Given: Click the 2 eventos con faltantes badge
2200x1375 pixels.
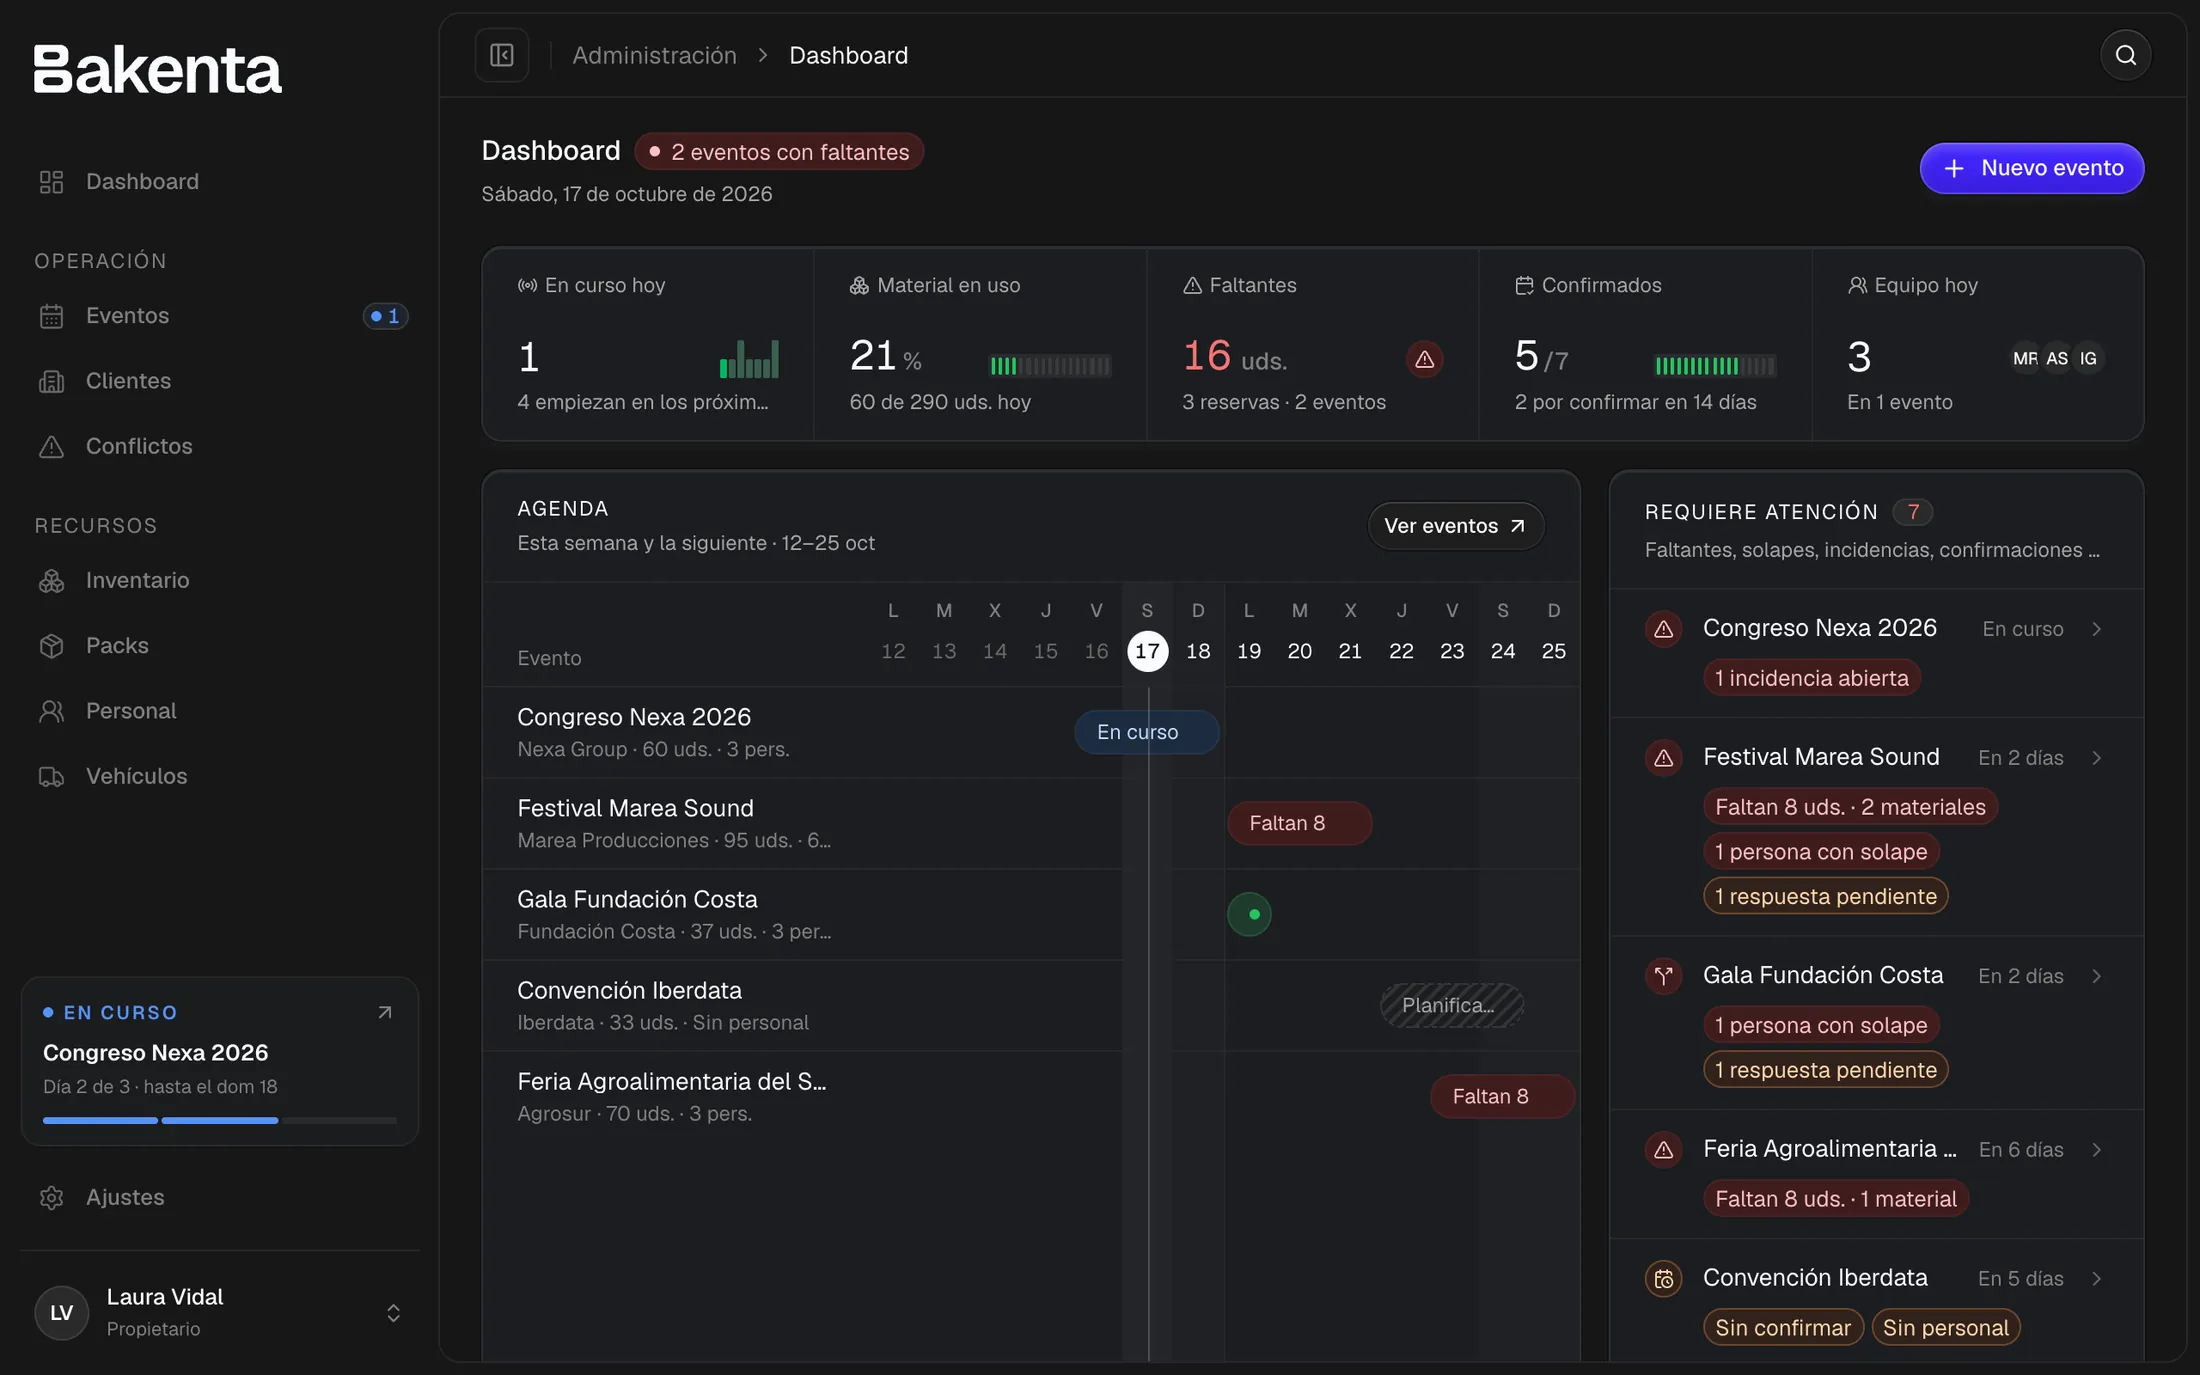Looking at the screenshot, I should 779,152.
